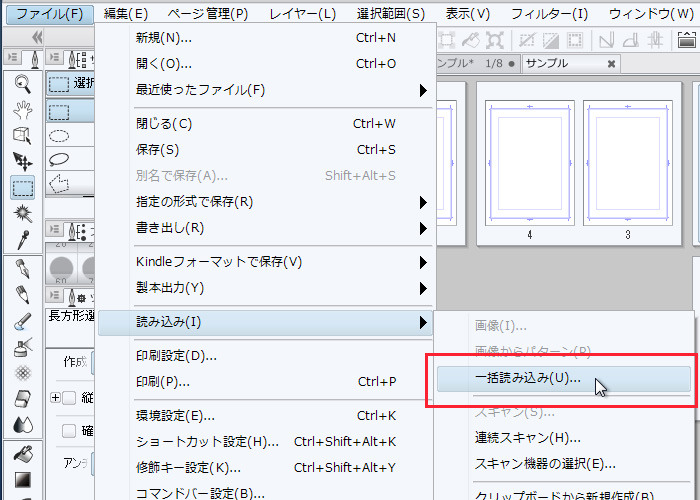Select the Decoration pattern tool
700x500 pixels.
(x=22, y=373)
